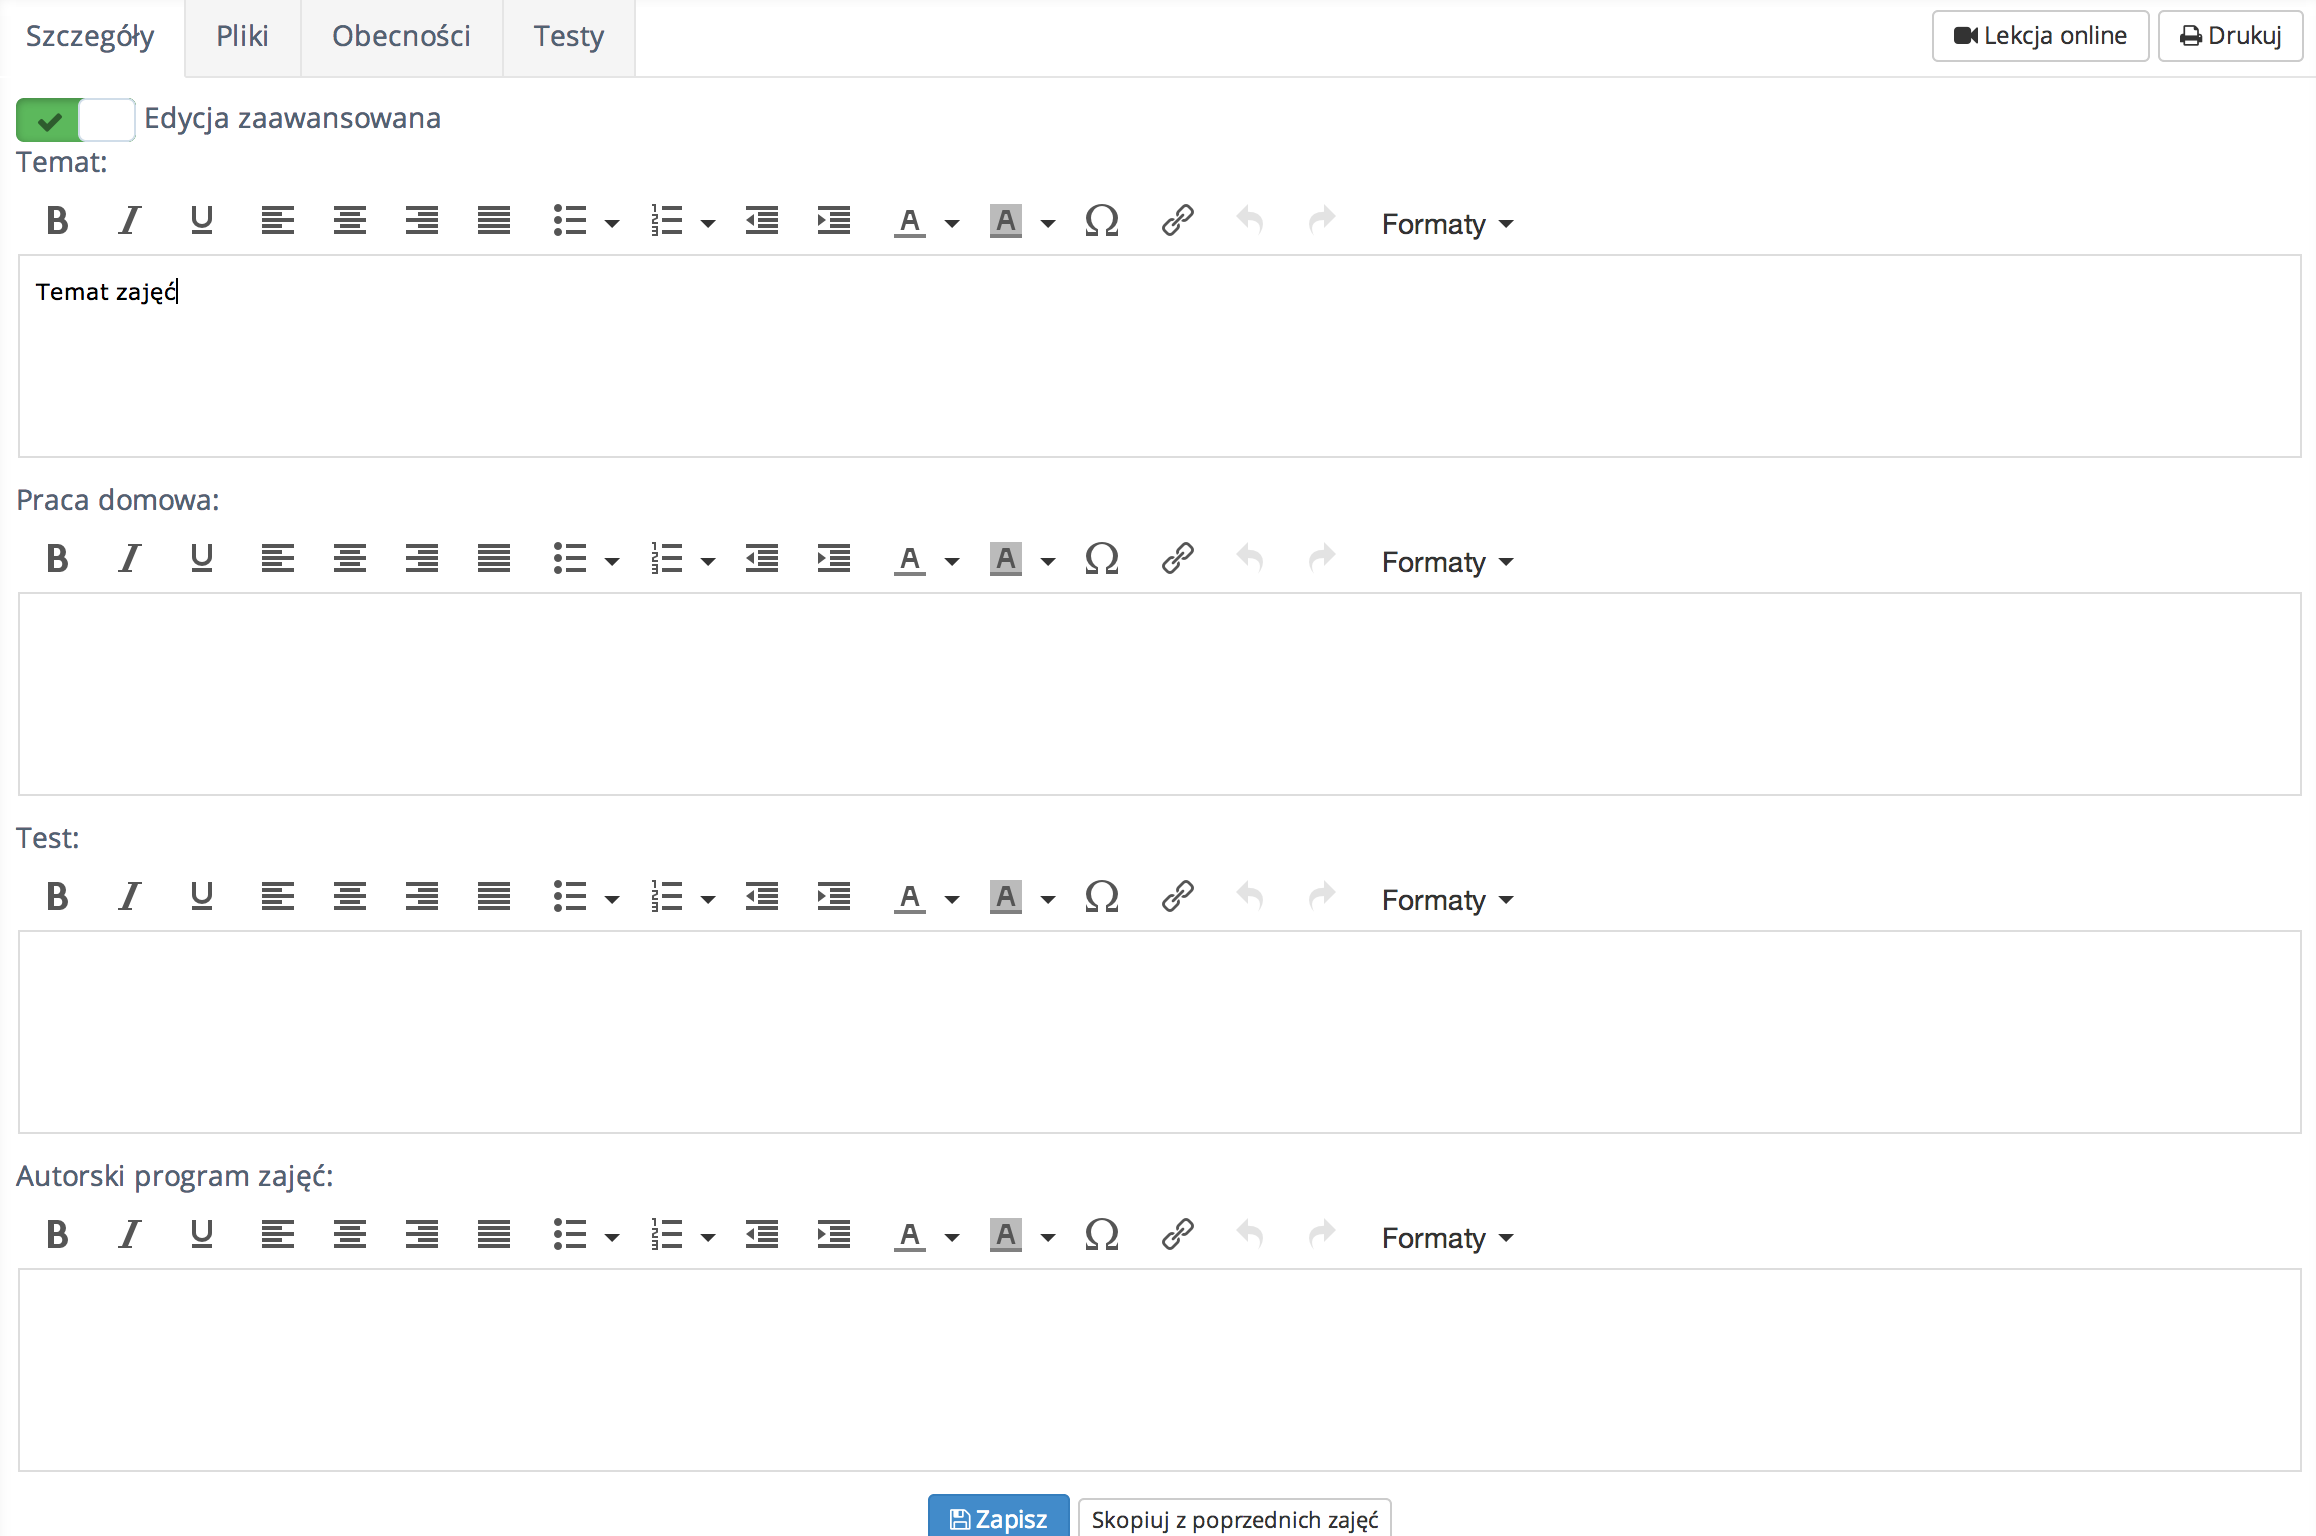Screen dimensions: 2316x1536
Task: Increase indent in Autorski program toolbar
Action: click(x=833, y=1234)
